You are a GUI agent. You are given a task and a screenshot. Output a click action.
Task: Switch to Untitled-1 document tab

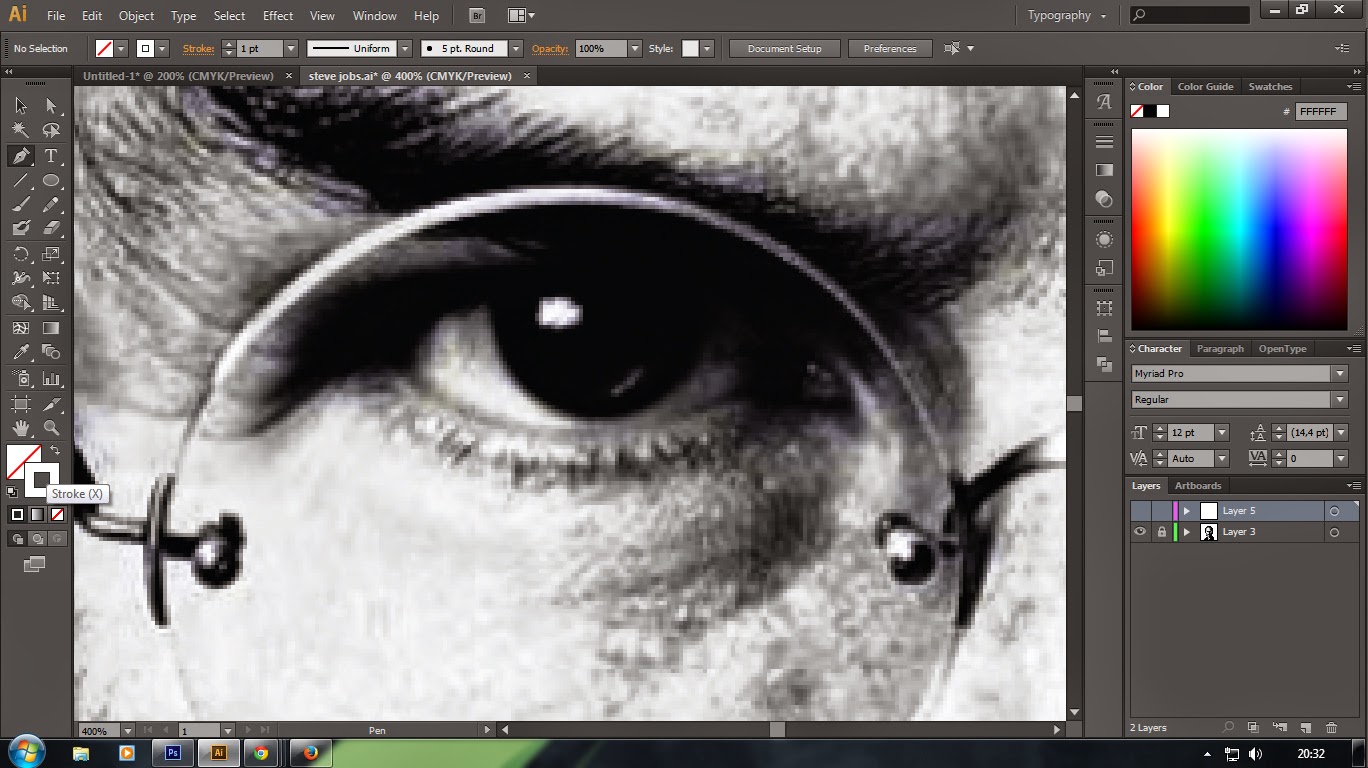(x=176, y=75)
